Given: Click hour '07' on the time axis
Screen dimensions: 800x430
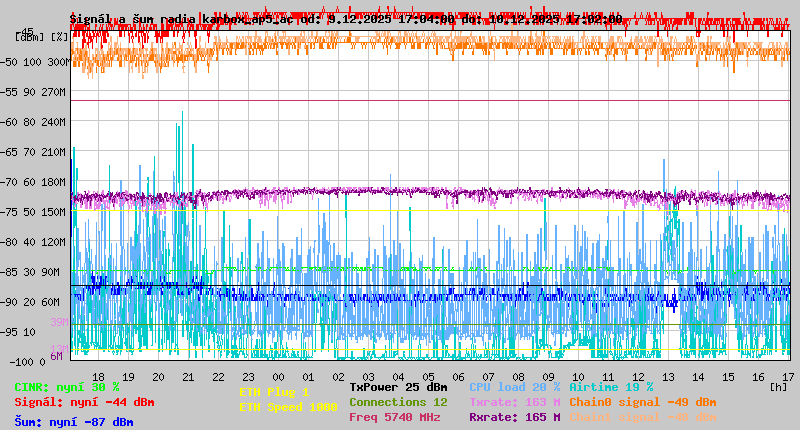Looking at the screenshot, I should (488, 377).
